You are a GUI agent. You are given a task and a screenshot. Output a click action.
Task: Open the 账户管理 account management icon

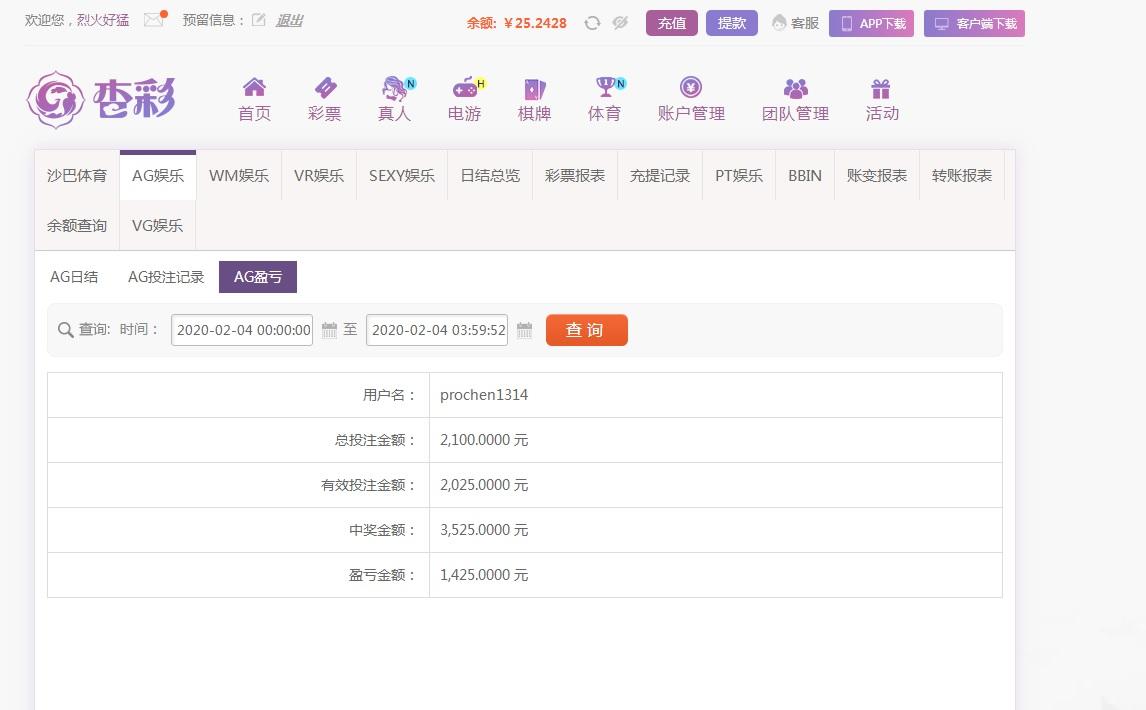click(690, 97)
